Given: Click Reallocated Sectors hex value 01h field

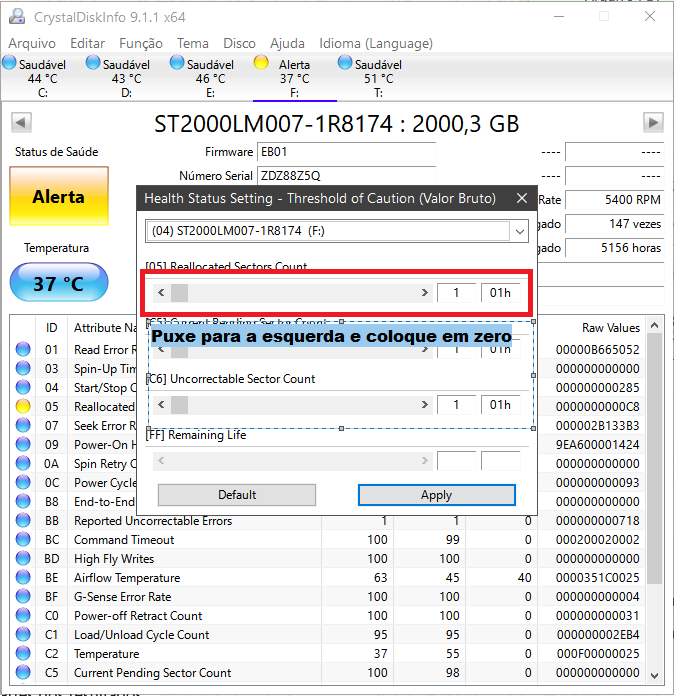Looking at the screenshot, I should tap(500, 293).
